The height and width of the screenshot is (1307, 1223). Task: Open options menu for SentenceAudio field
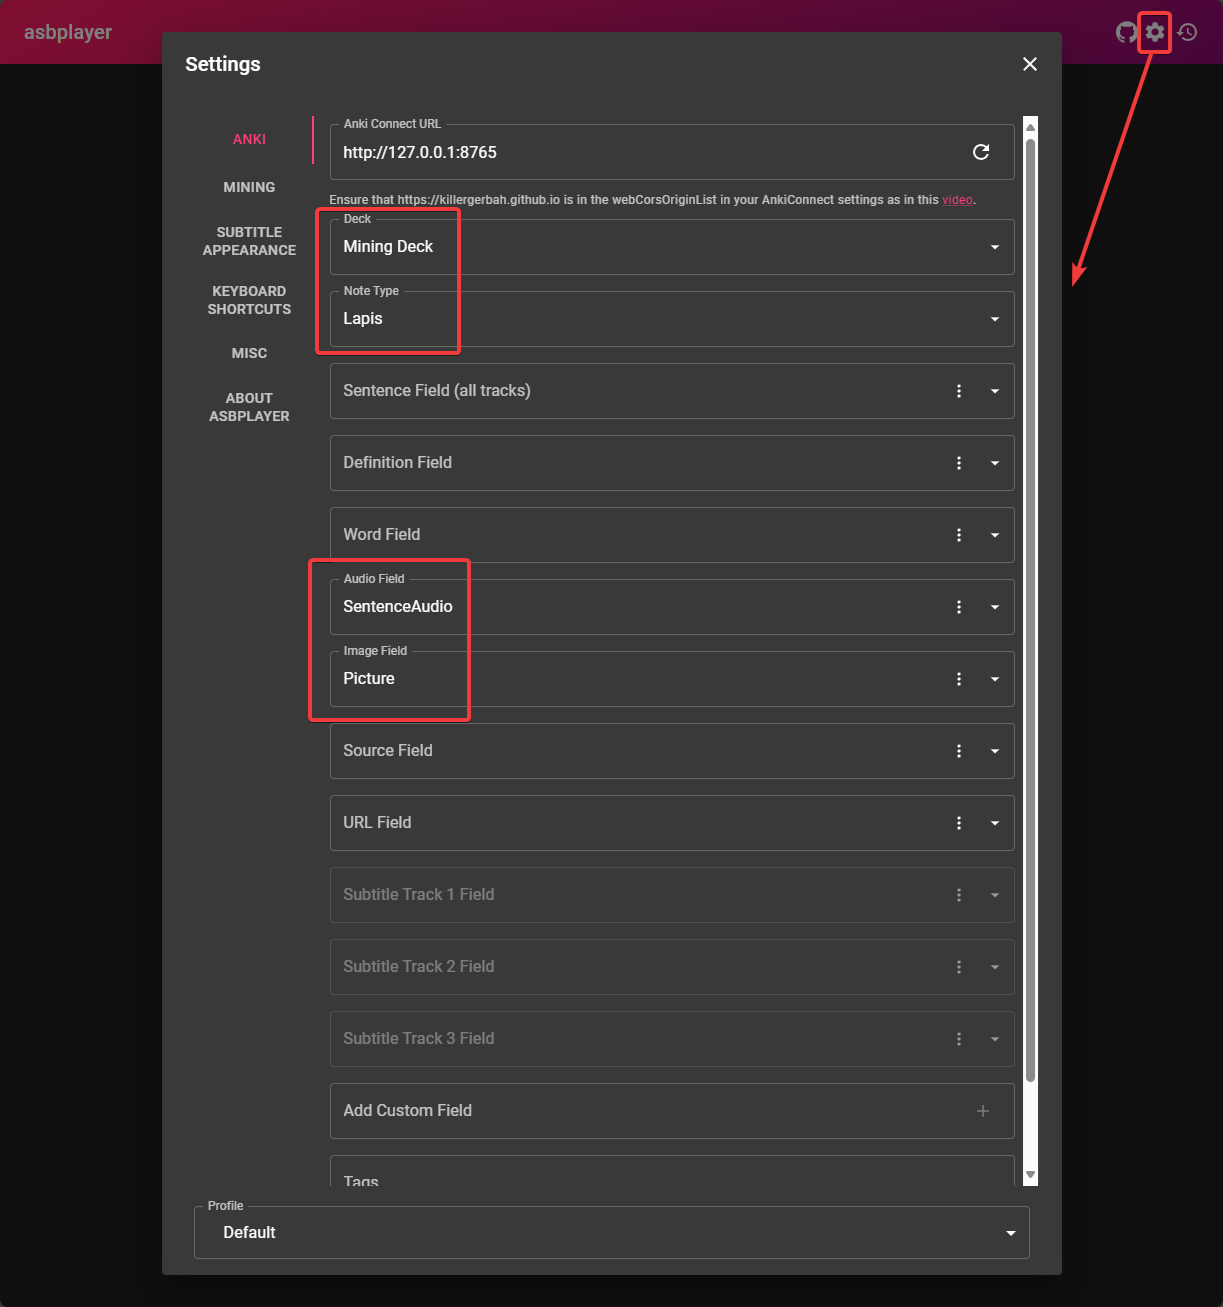(x=959, y=607)
